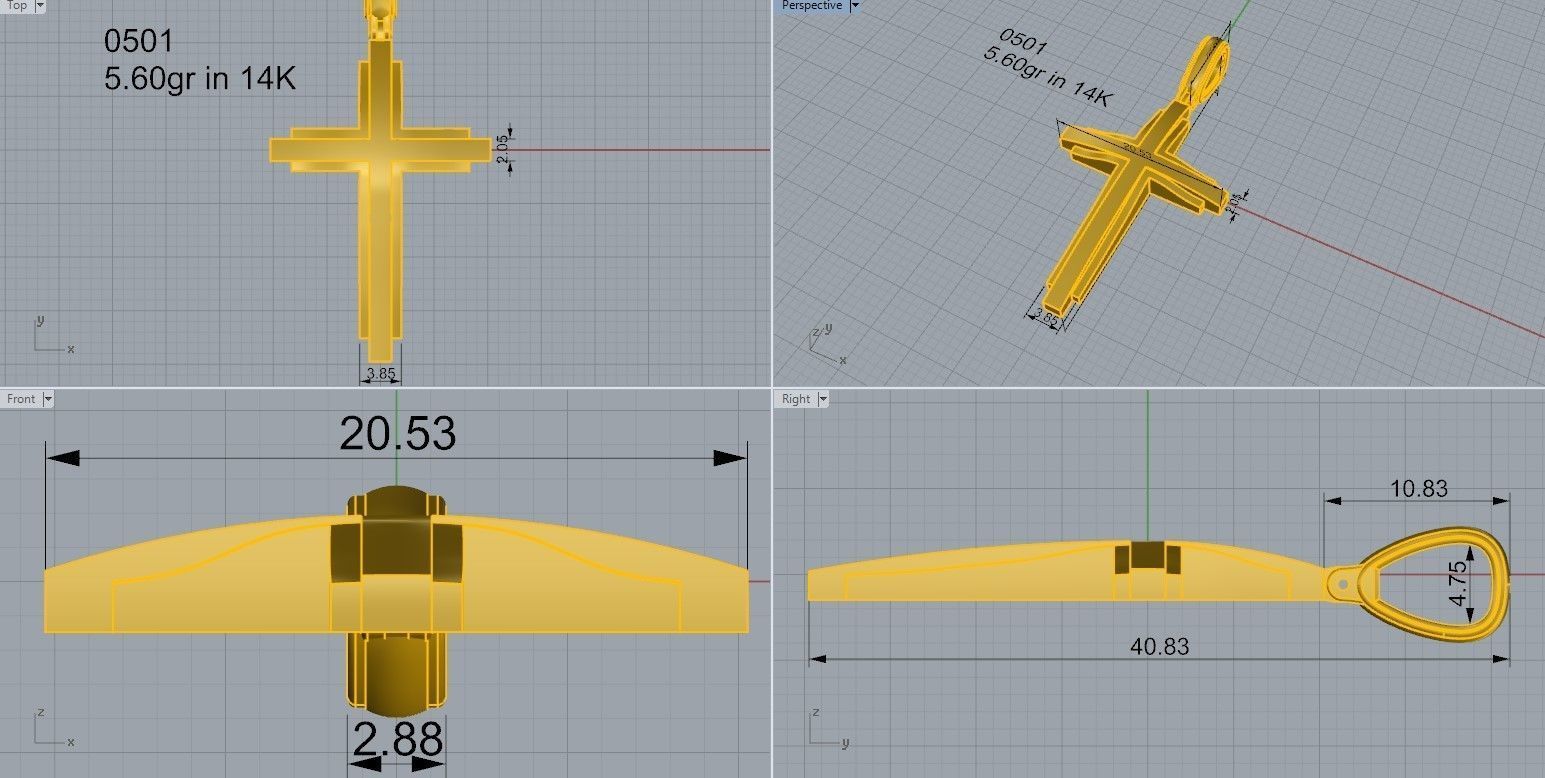1545x778 pixels.
Task: Click the xyz axis icon in Perspective view
Action: click(826, 345)
